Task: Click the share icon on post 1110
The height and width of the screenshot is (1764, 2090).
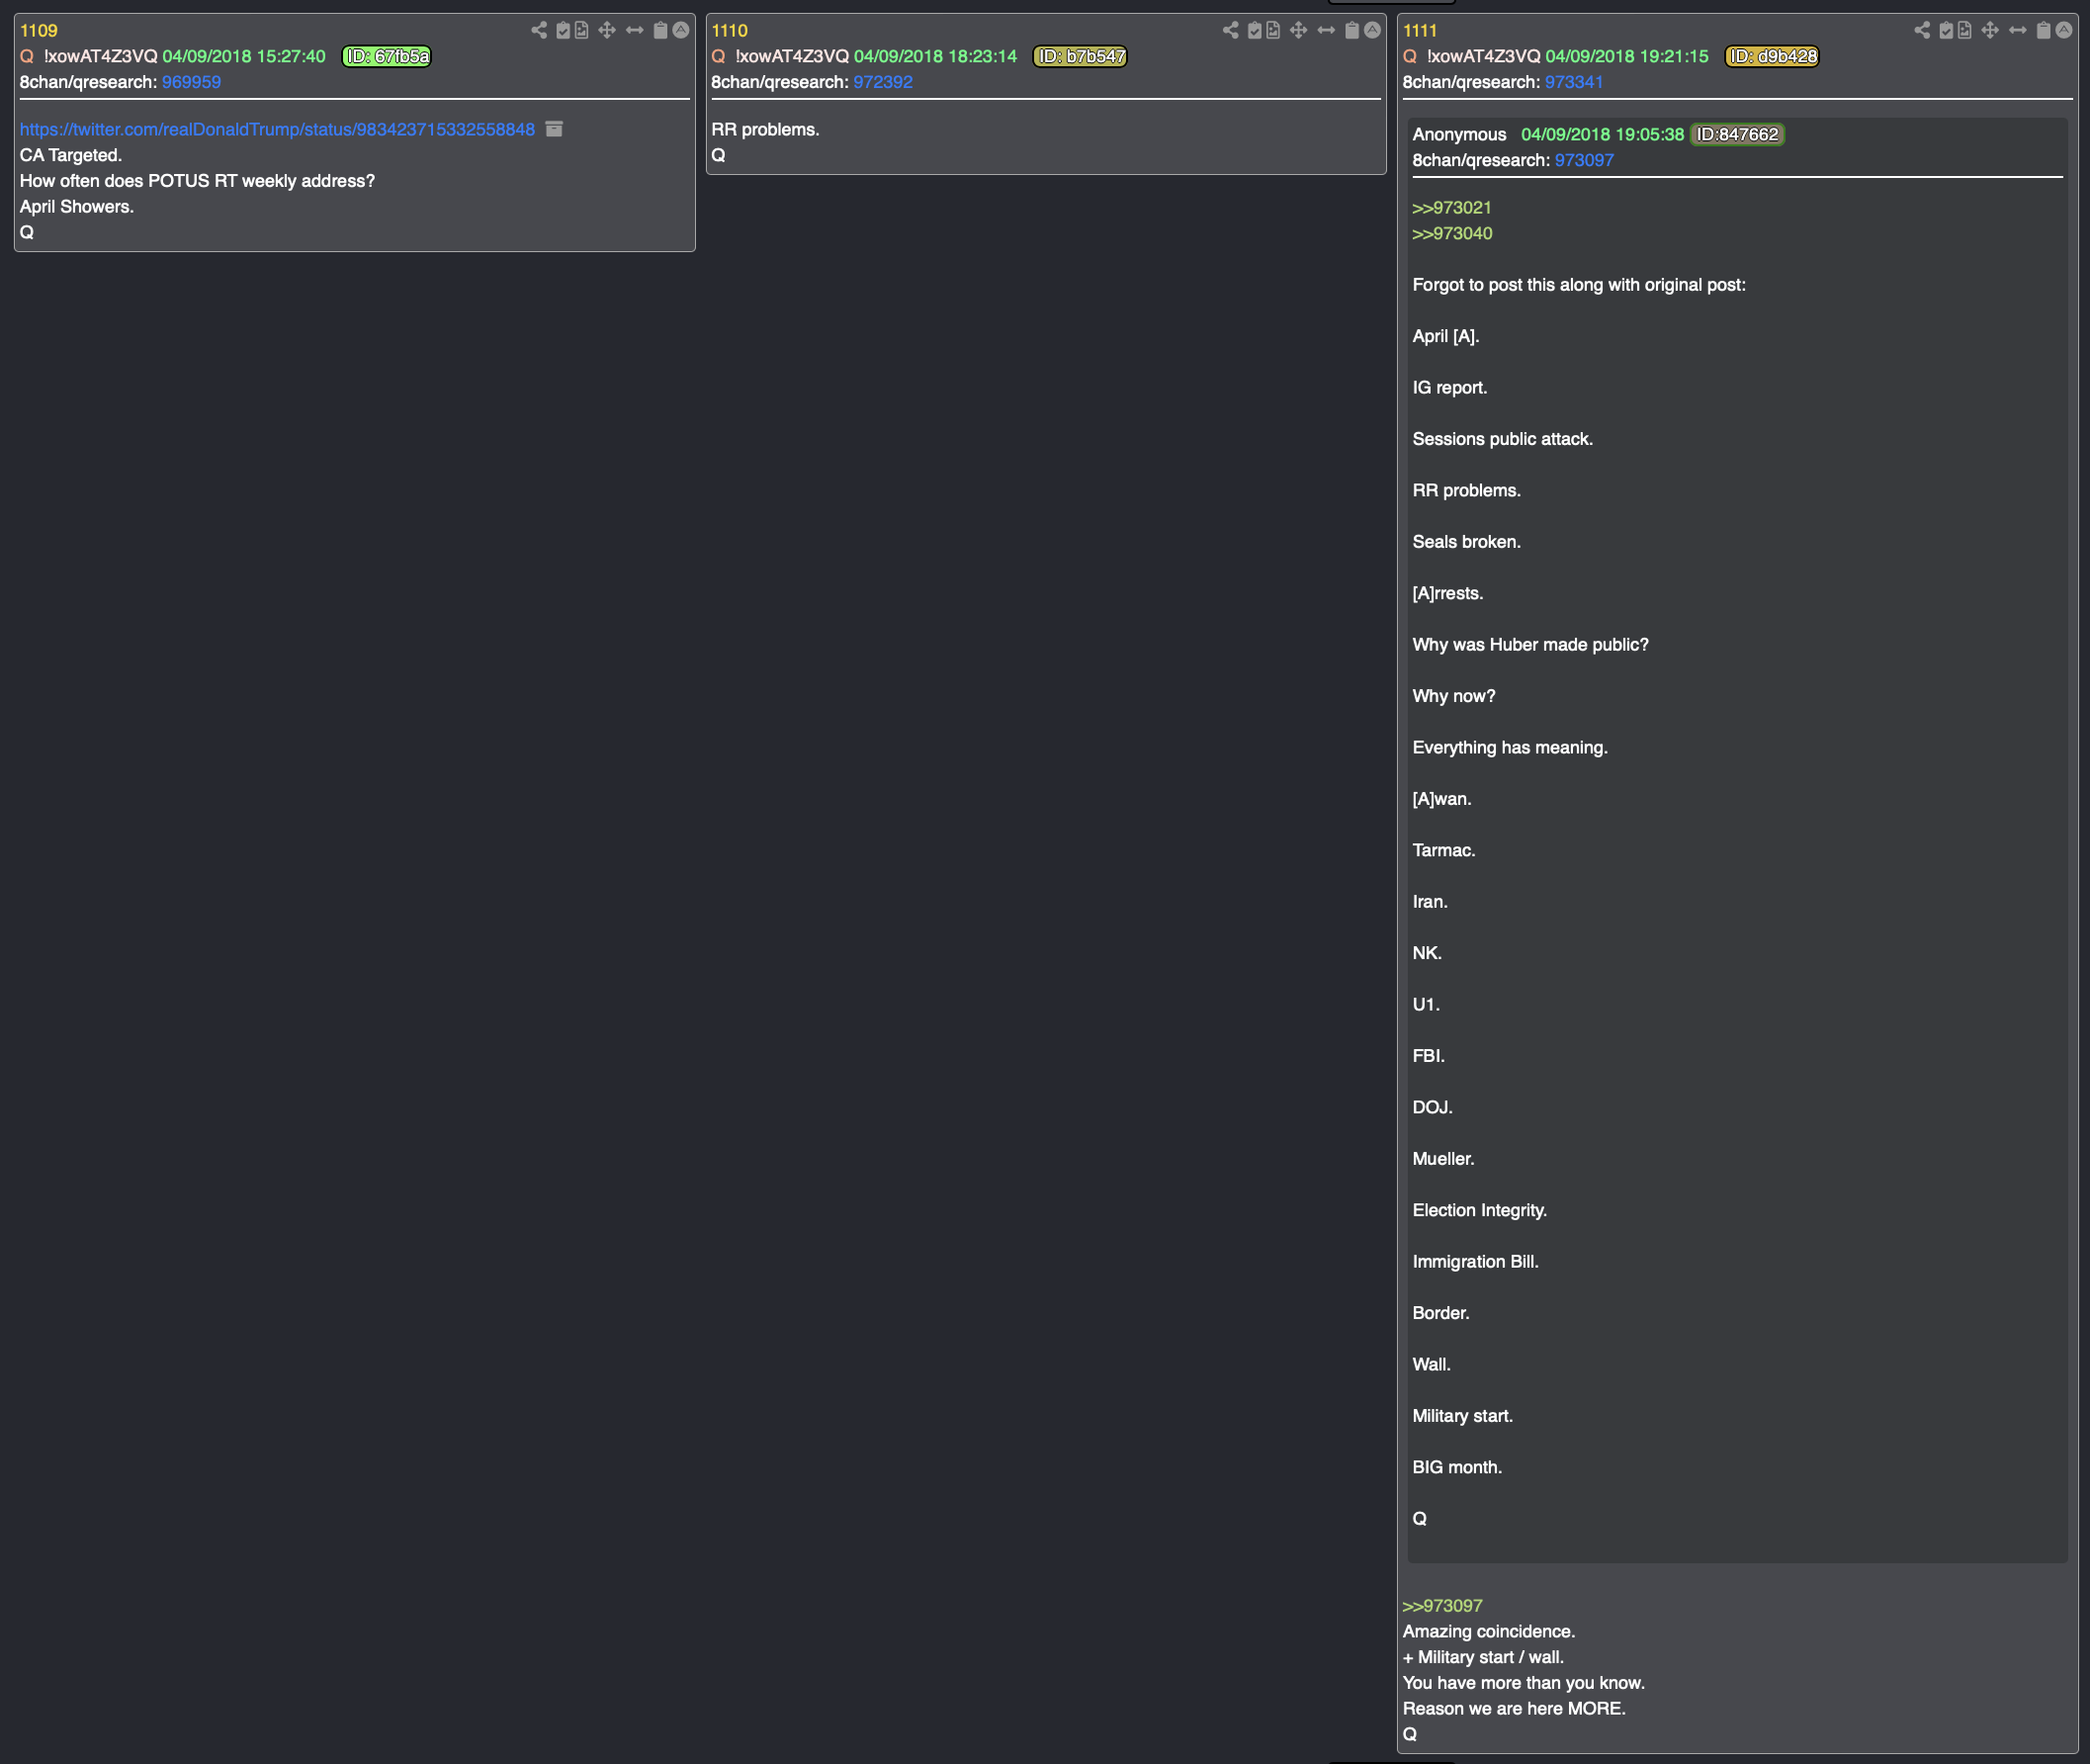Action: [1231, 30]
